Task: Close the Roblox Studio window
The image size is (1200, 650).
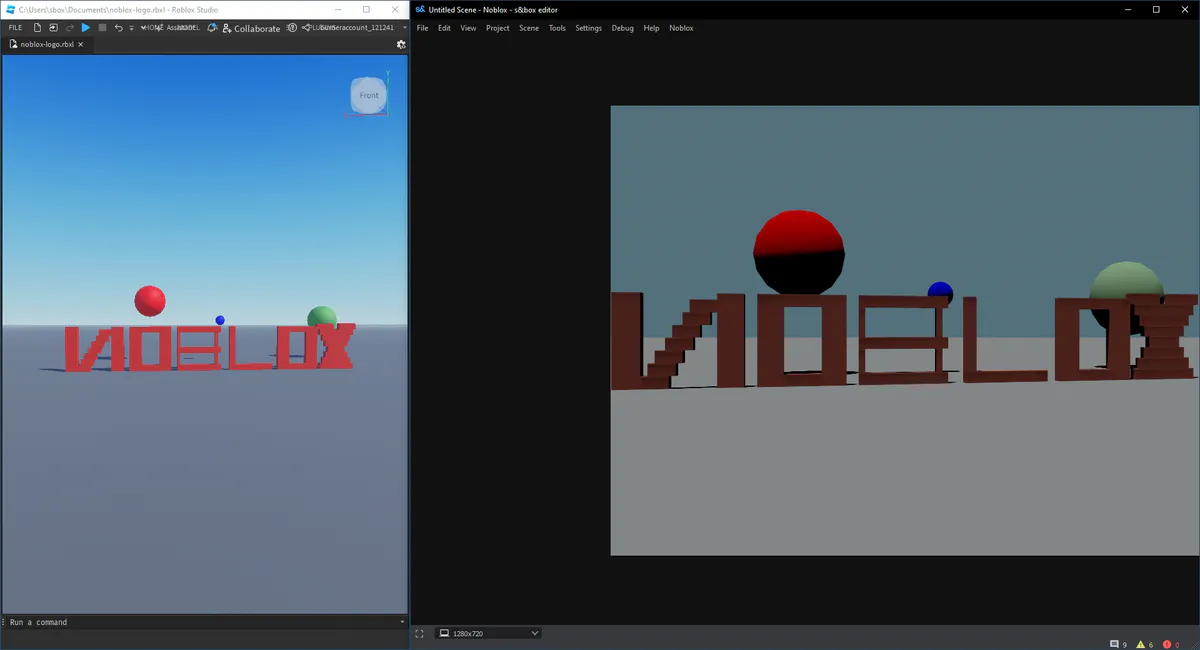Action: (x=394, y=9)
